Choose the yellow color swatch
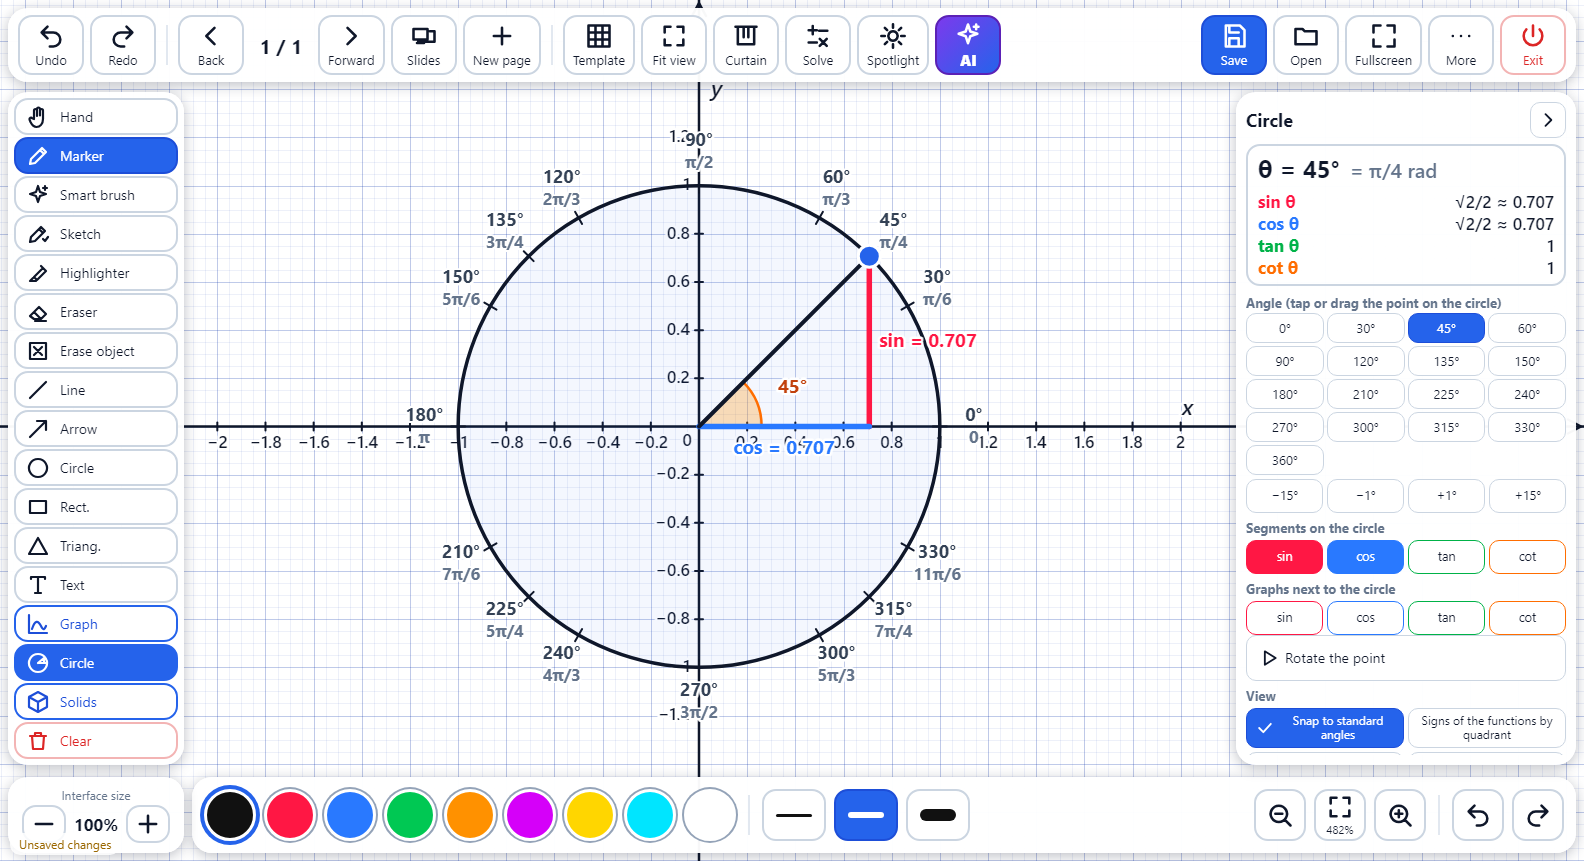1584x861 pixels. (x=590, y=815)
